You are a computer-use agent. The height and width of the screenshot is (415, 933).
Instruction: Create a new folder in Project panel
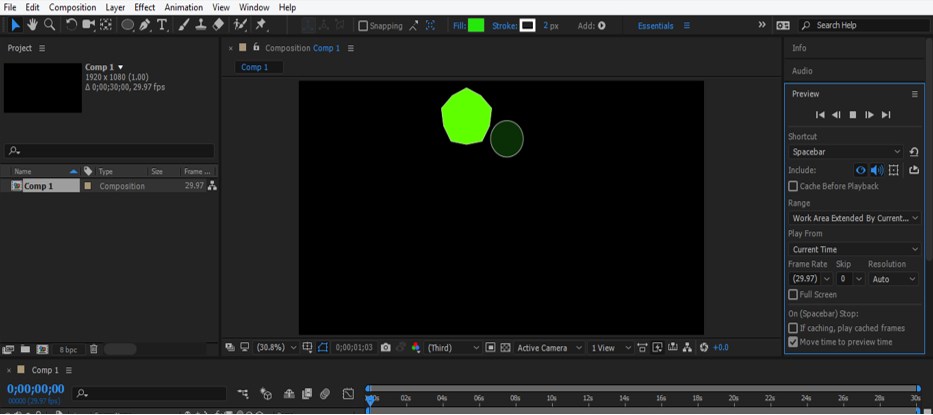[x=25, y=350]
